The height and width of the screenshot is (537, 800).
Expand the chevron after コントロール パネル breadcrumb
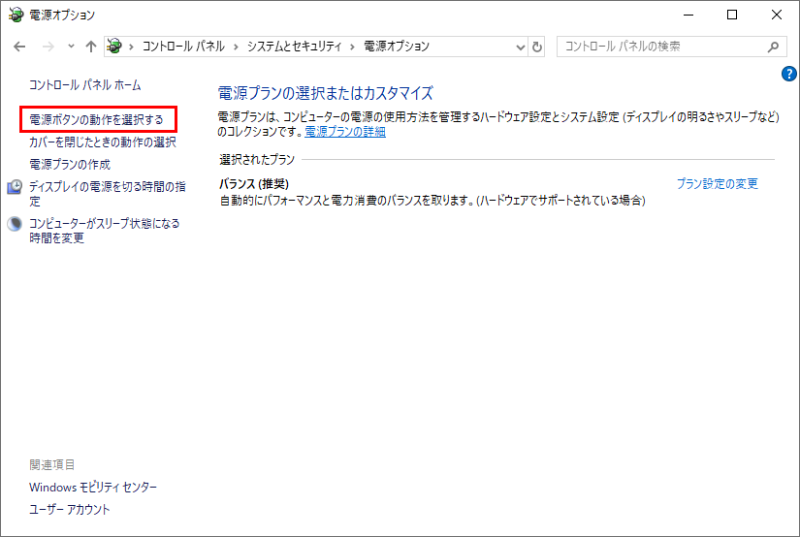click(x=236, y=47)
